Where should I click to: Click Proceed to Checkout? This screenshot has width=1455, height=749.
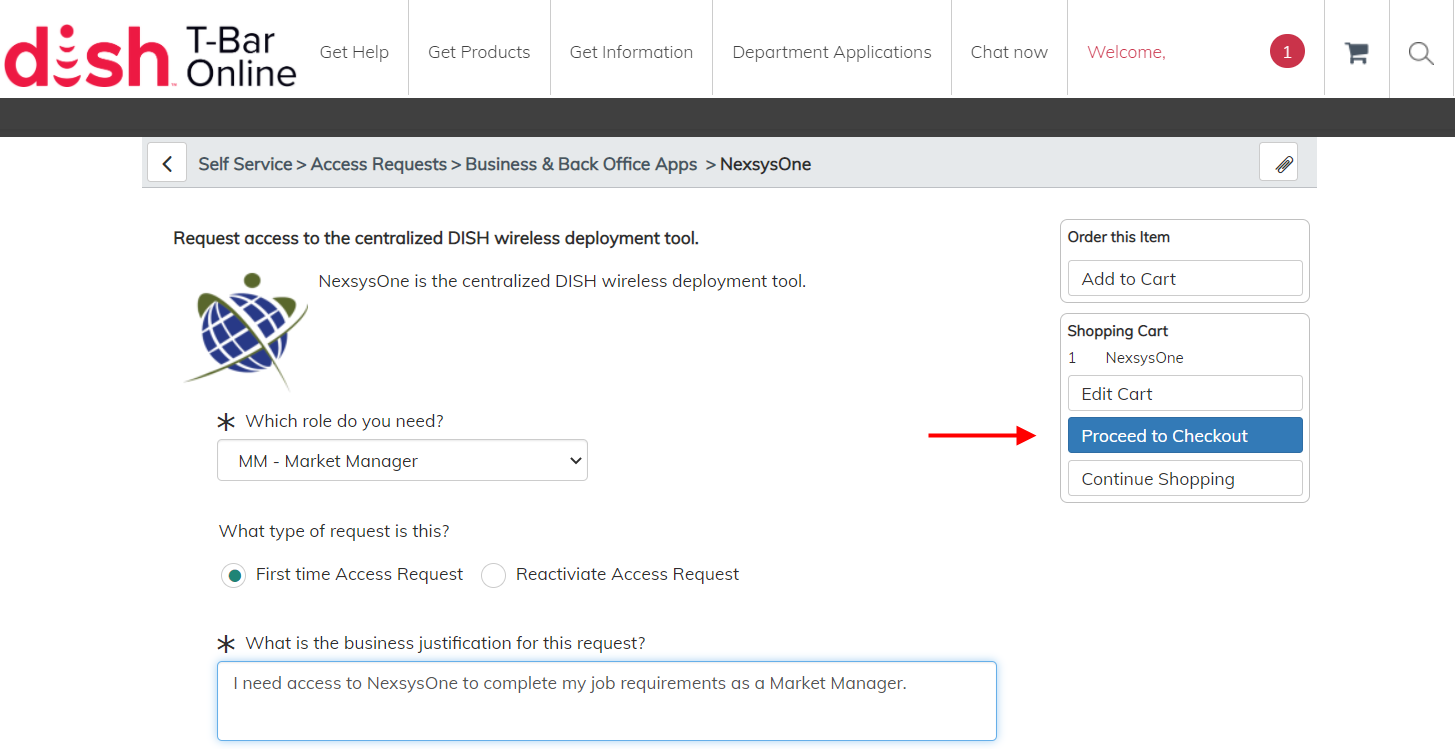[x=1185, y=436]
